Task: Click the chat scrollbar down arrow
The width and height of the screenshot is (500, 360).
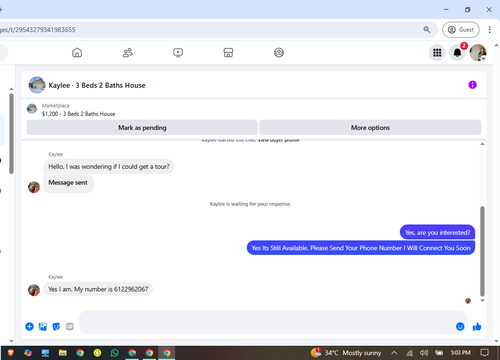Action: 482,300
